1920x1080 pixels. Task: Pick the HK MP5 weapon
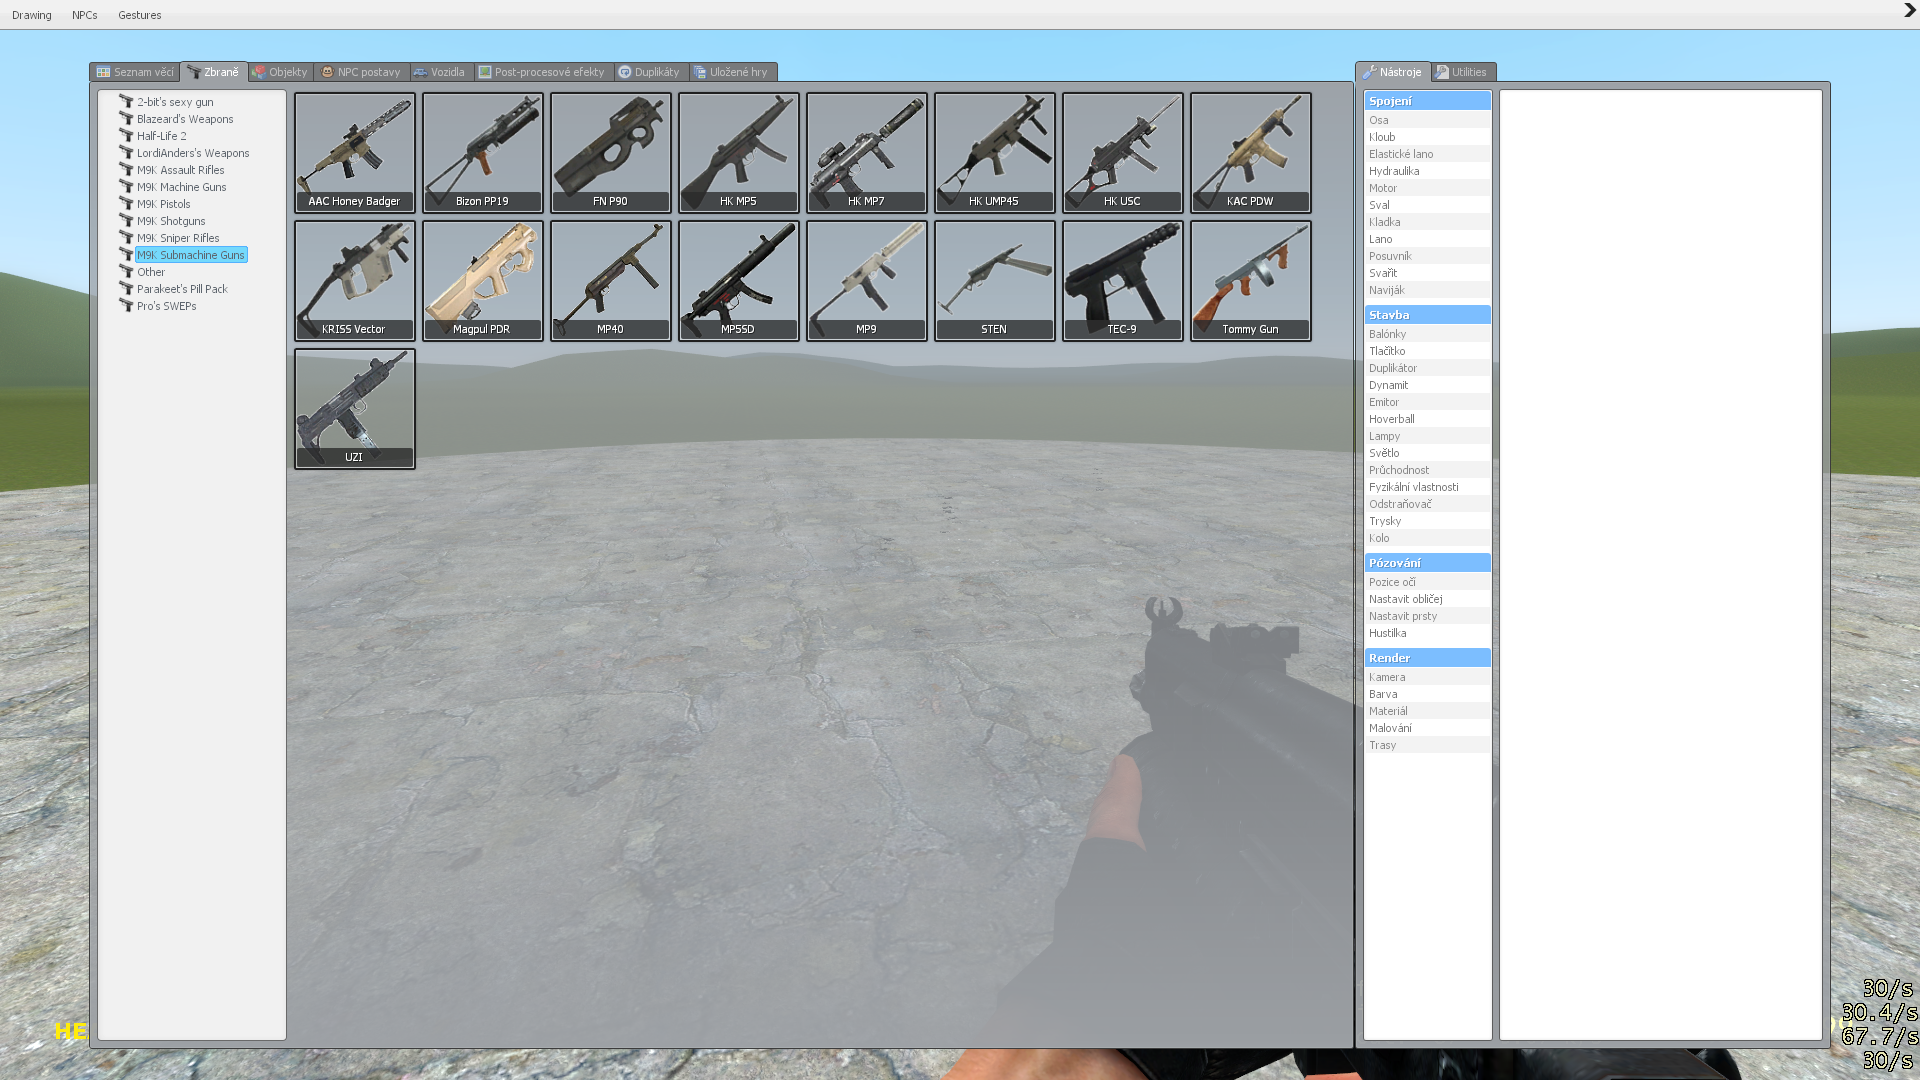[739, 152]
